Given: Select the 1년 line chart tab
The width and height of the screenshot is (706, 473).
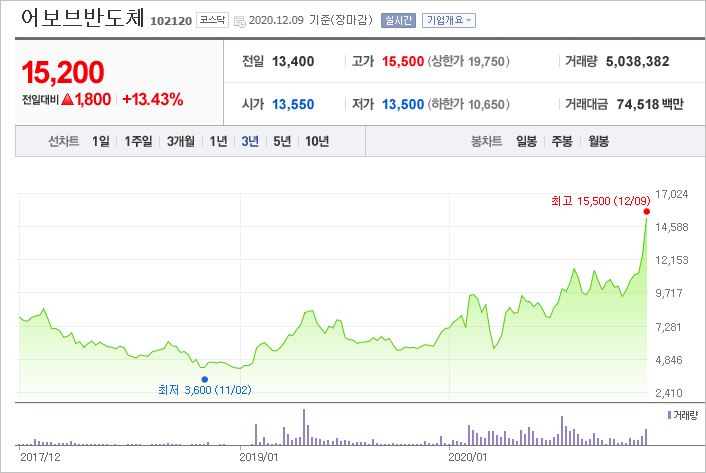Looking at the screenshot, I should (x=218, y=141).
